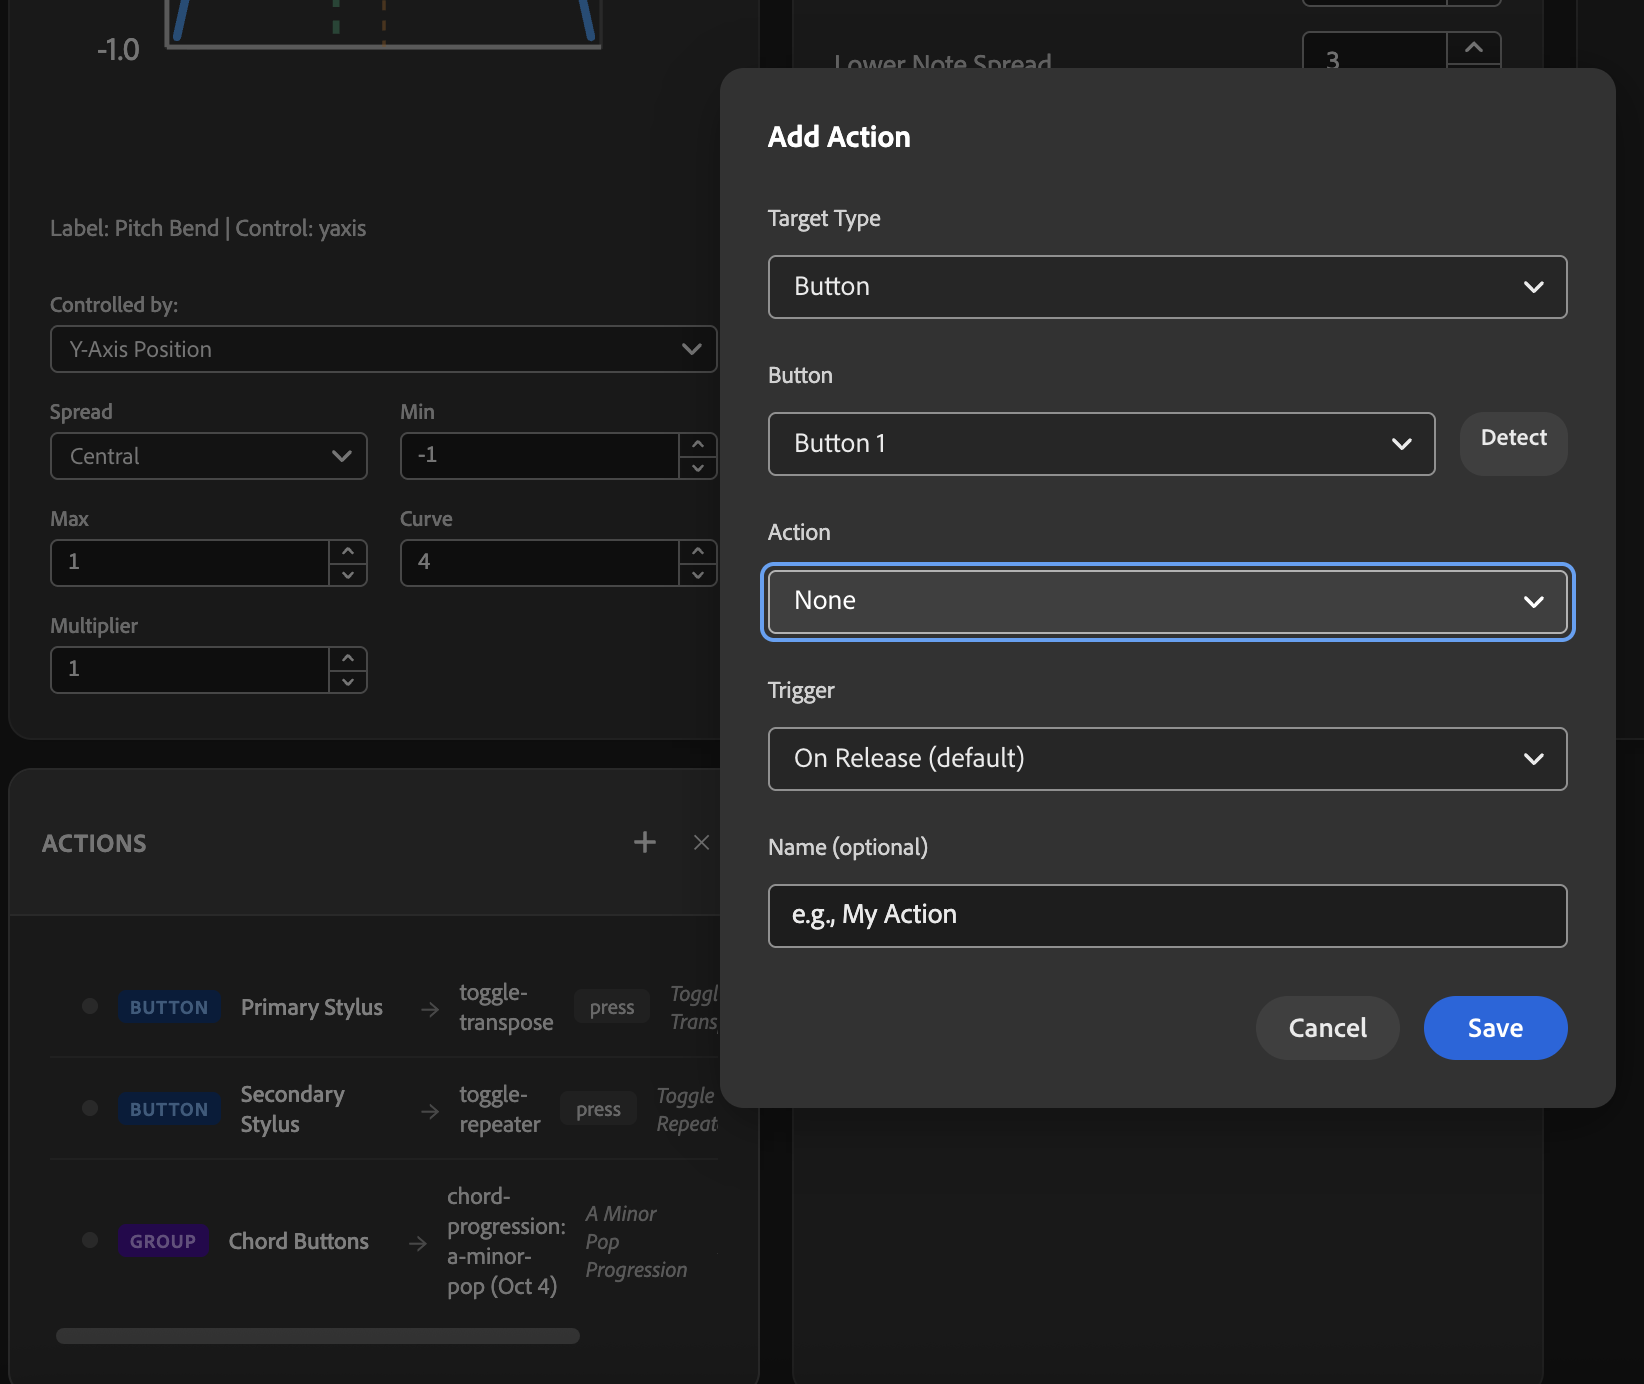This screenshot has width=1644, height=1384.
Task: Open the Spread Central dropdown
Action: (x=208, y=456)
